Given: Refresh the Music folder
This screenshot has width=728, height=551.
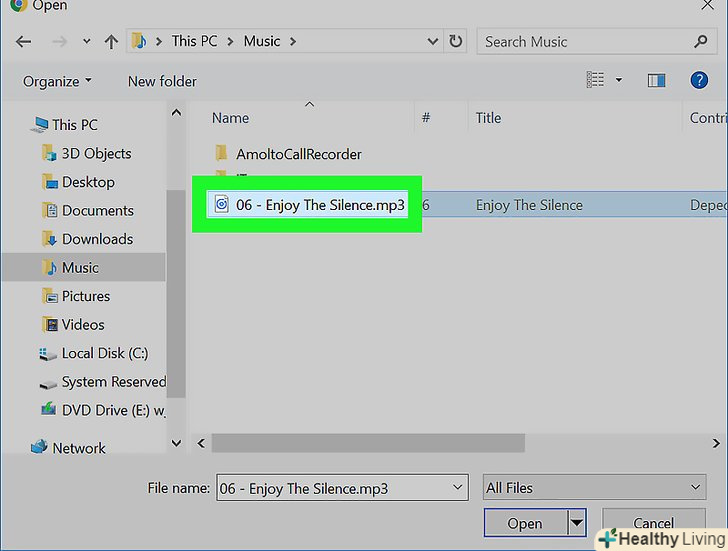Looking at the screenshot, I should (x=455, y=41).
